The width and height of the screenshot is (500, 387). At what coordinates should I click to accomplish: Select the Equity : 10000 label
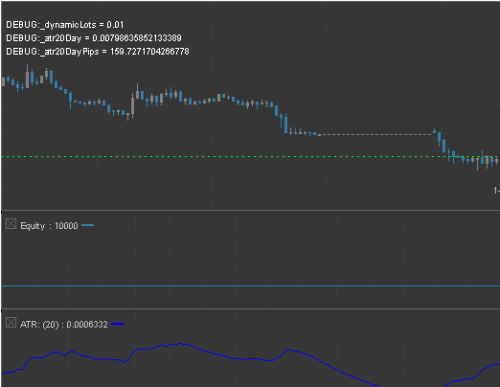(49, 226)
